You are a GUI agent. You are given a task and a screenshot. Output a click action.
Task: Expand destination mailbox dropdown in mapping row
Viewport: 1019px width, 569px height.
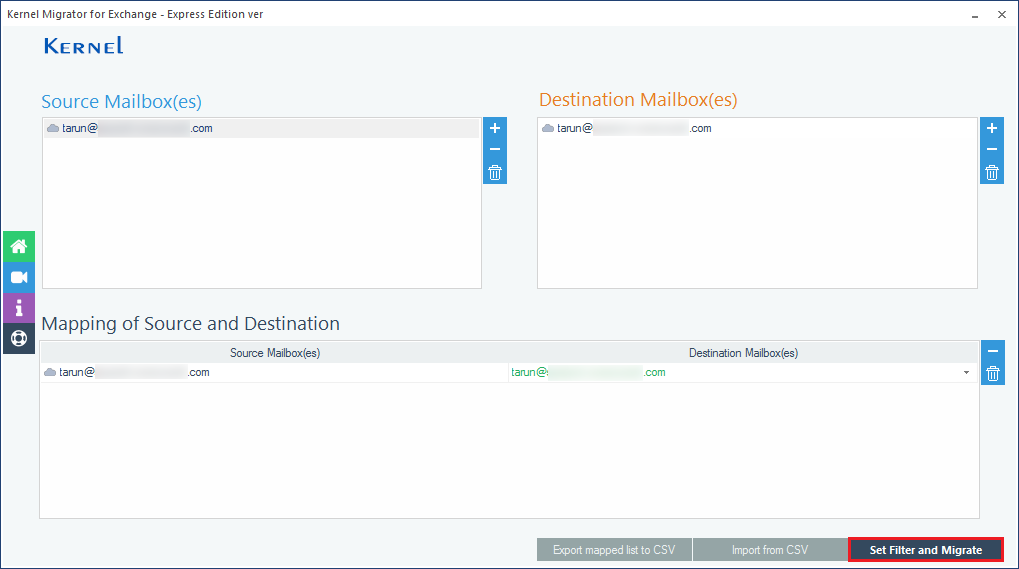pyautogui.click(x=966, y=372)
